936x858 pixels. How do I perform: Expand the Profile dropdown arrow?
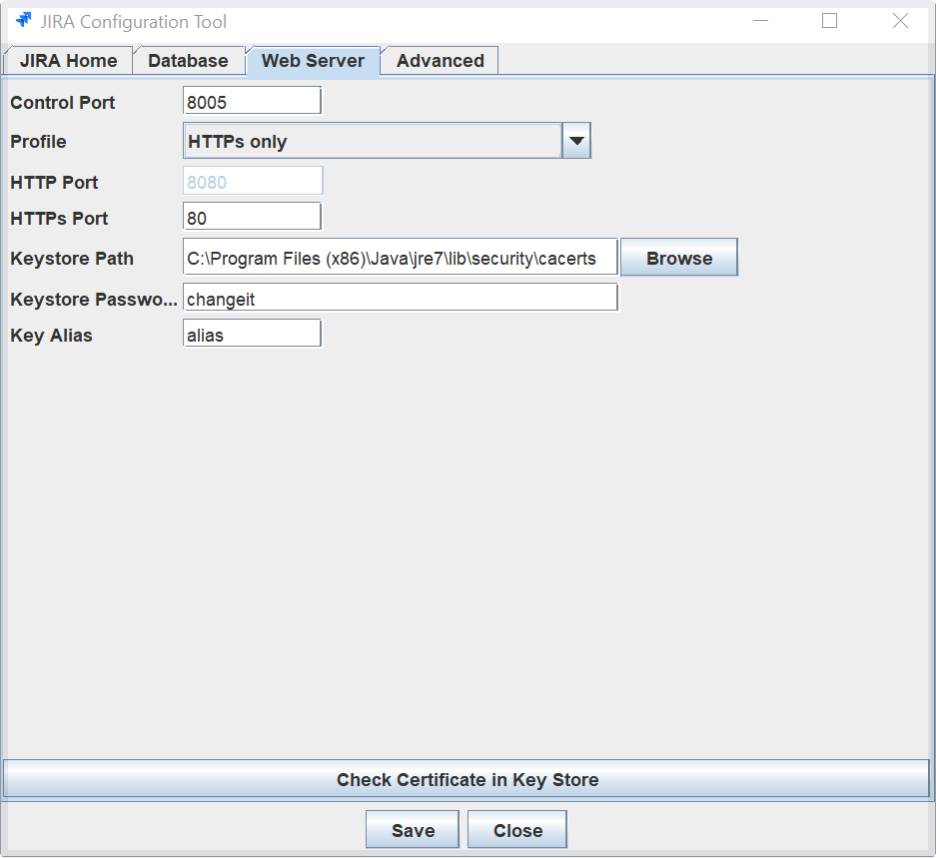click(x=577, y=142)
